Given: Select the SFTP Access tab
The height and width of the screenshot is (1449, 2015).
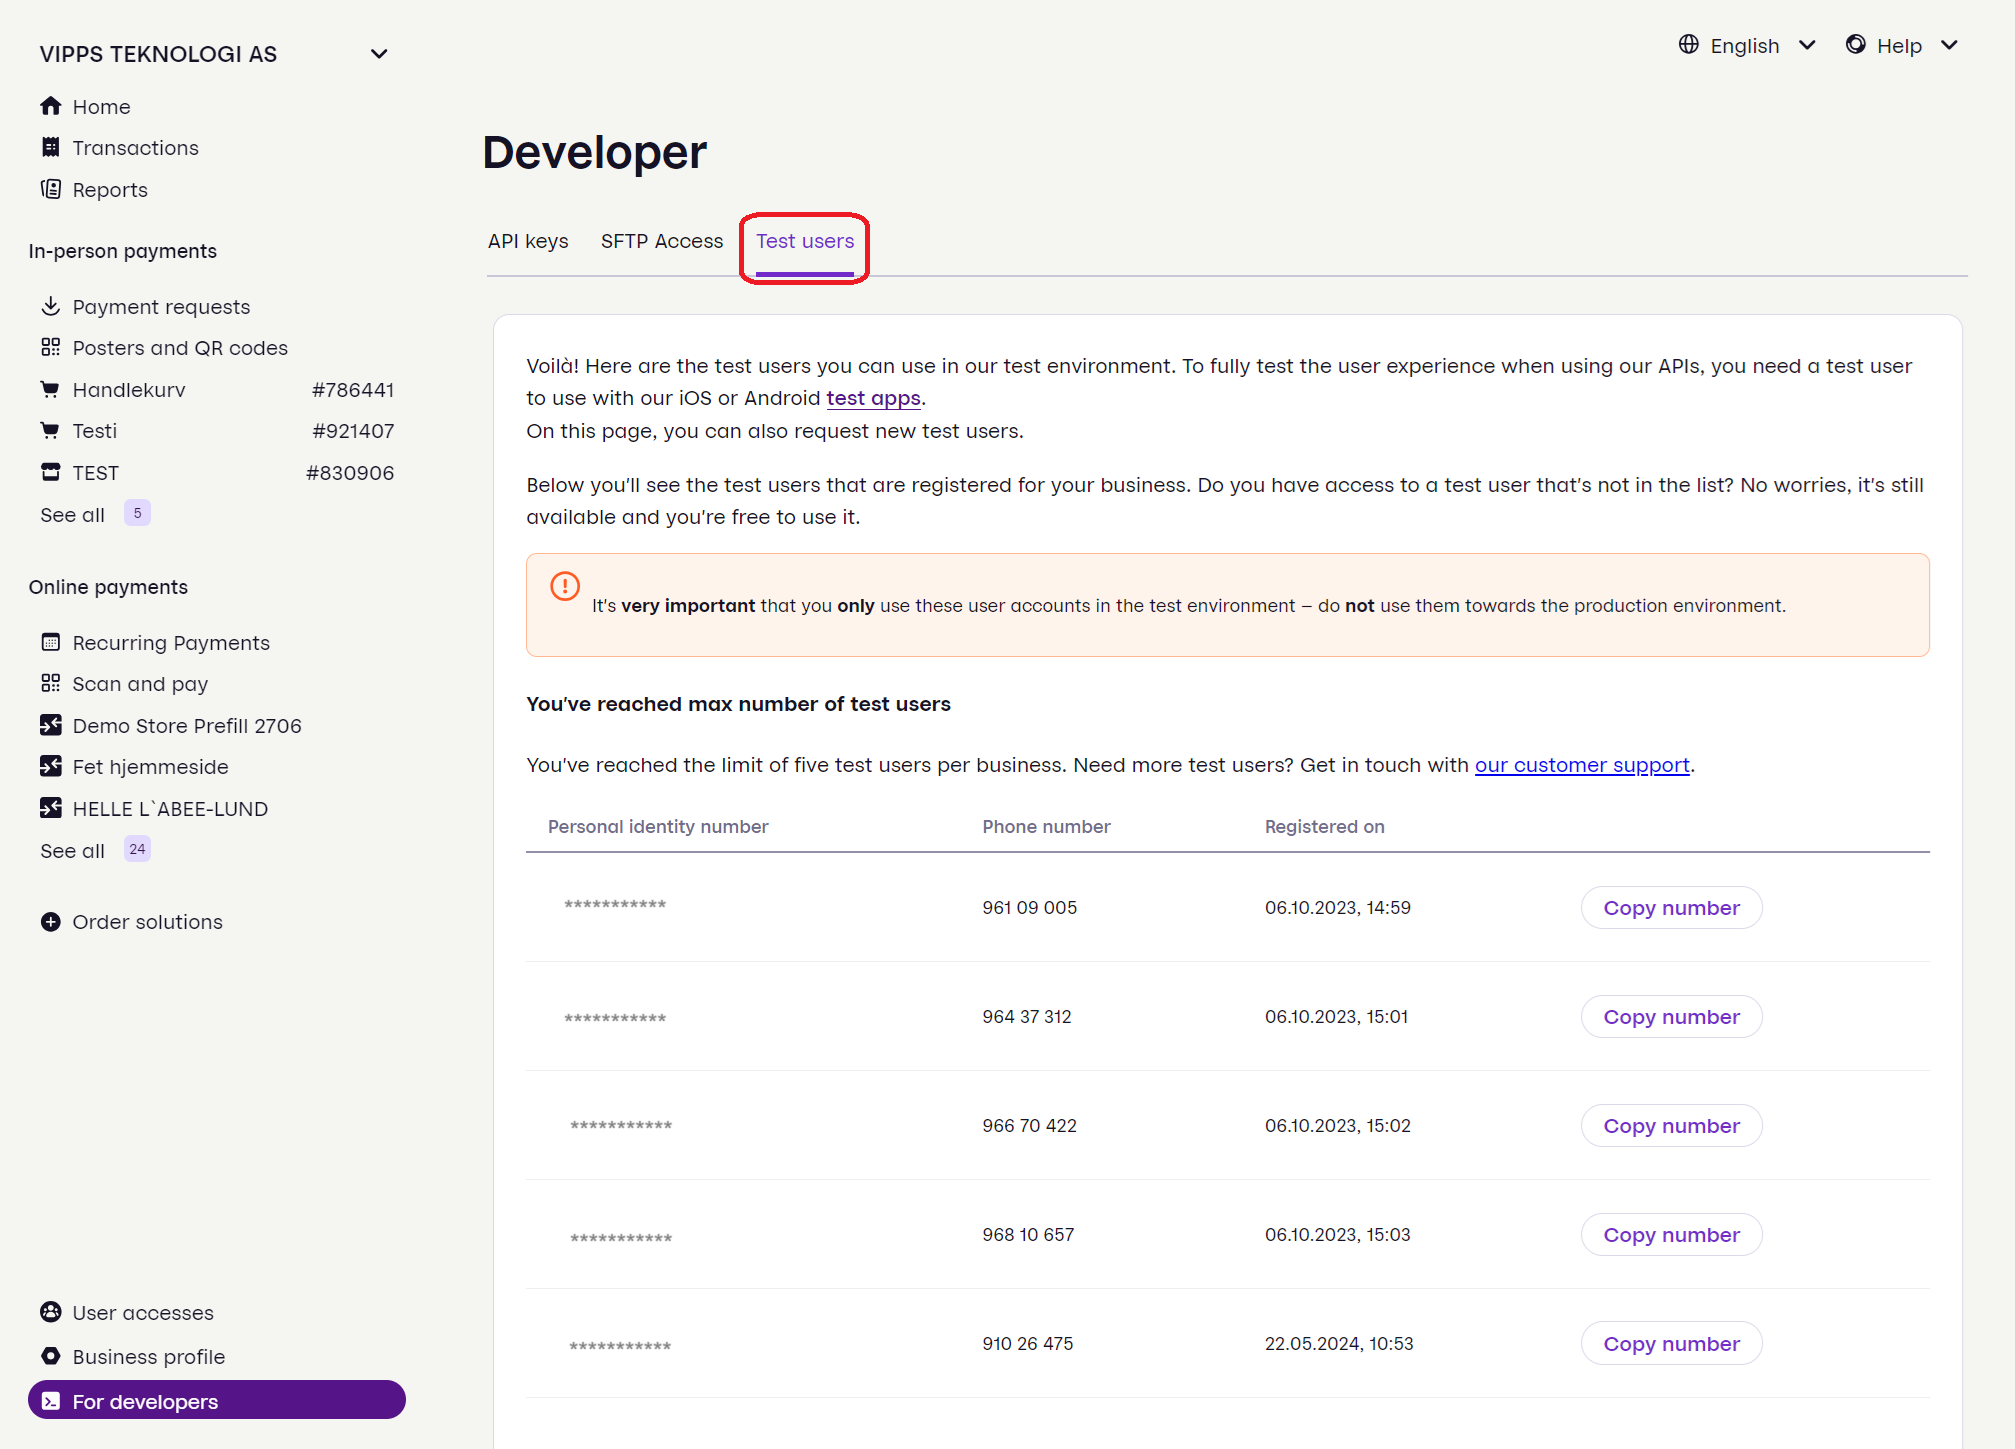Looking at the screenshot, I should [659, 243].
